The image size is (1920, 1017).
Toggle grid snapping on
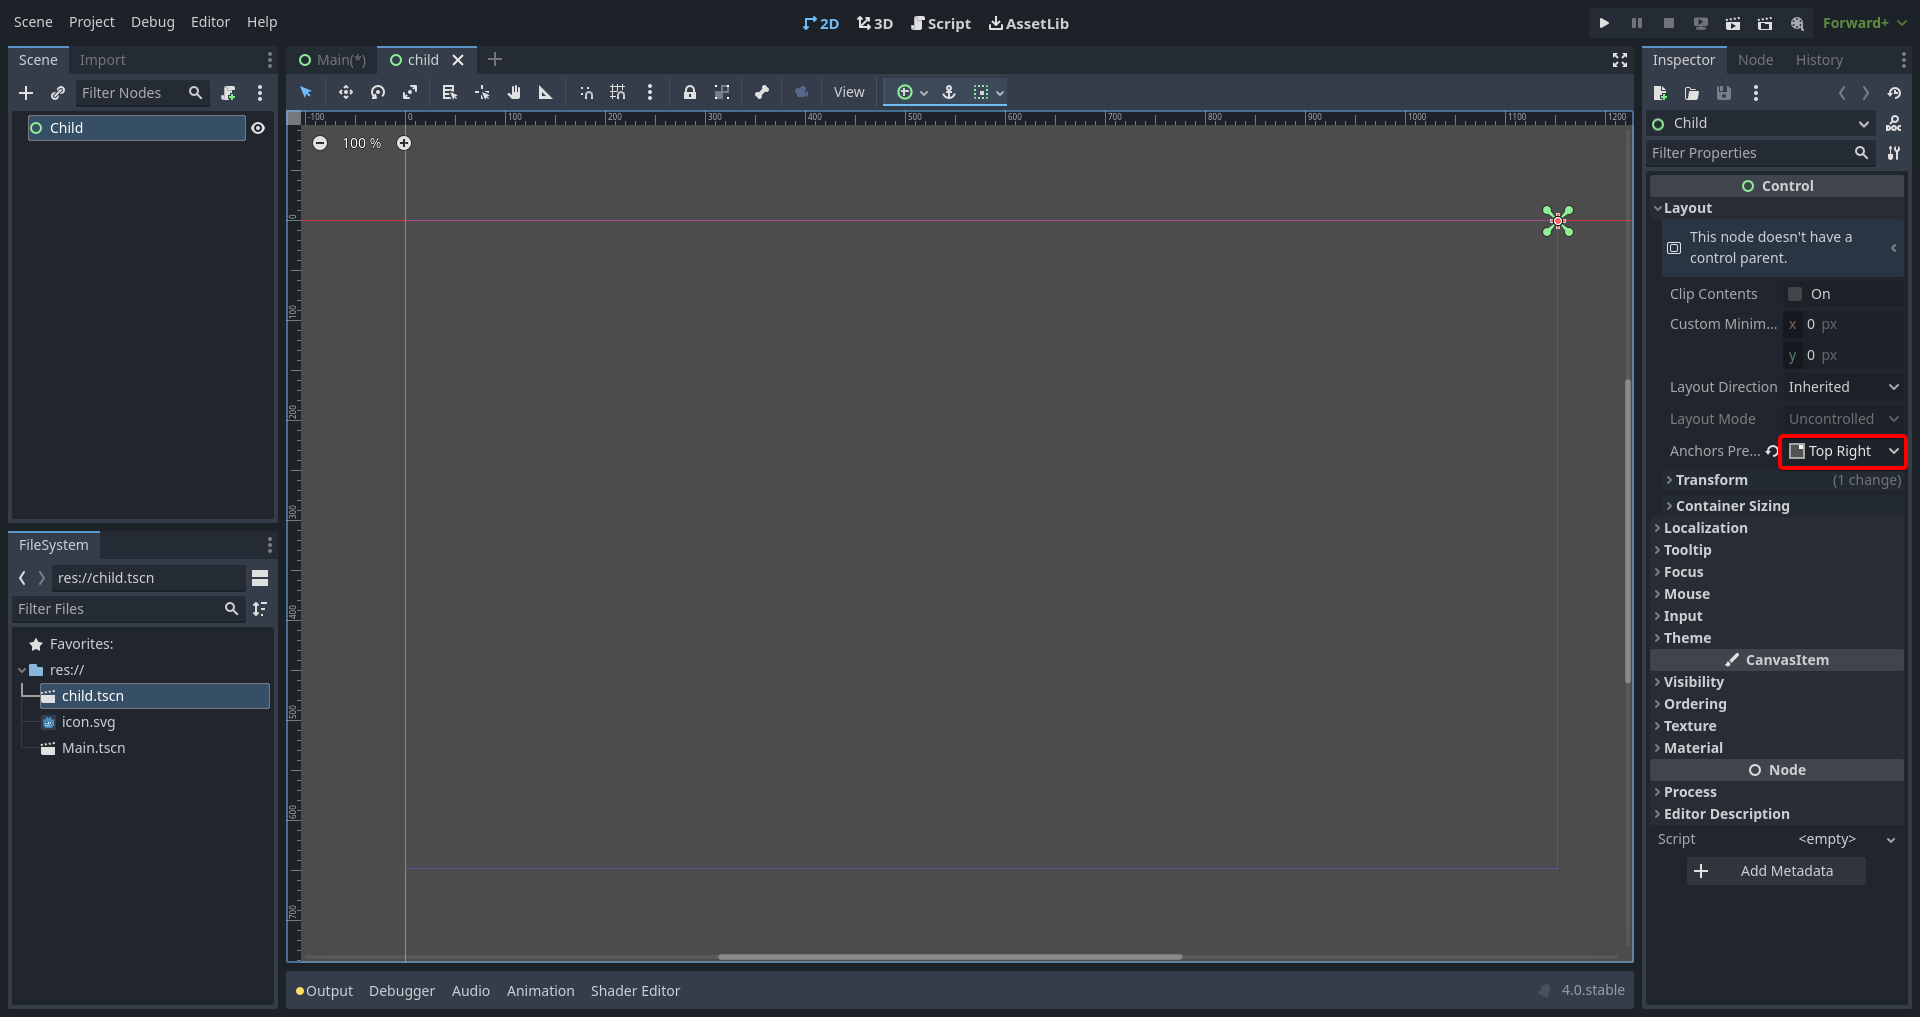[617, 92]
